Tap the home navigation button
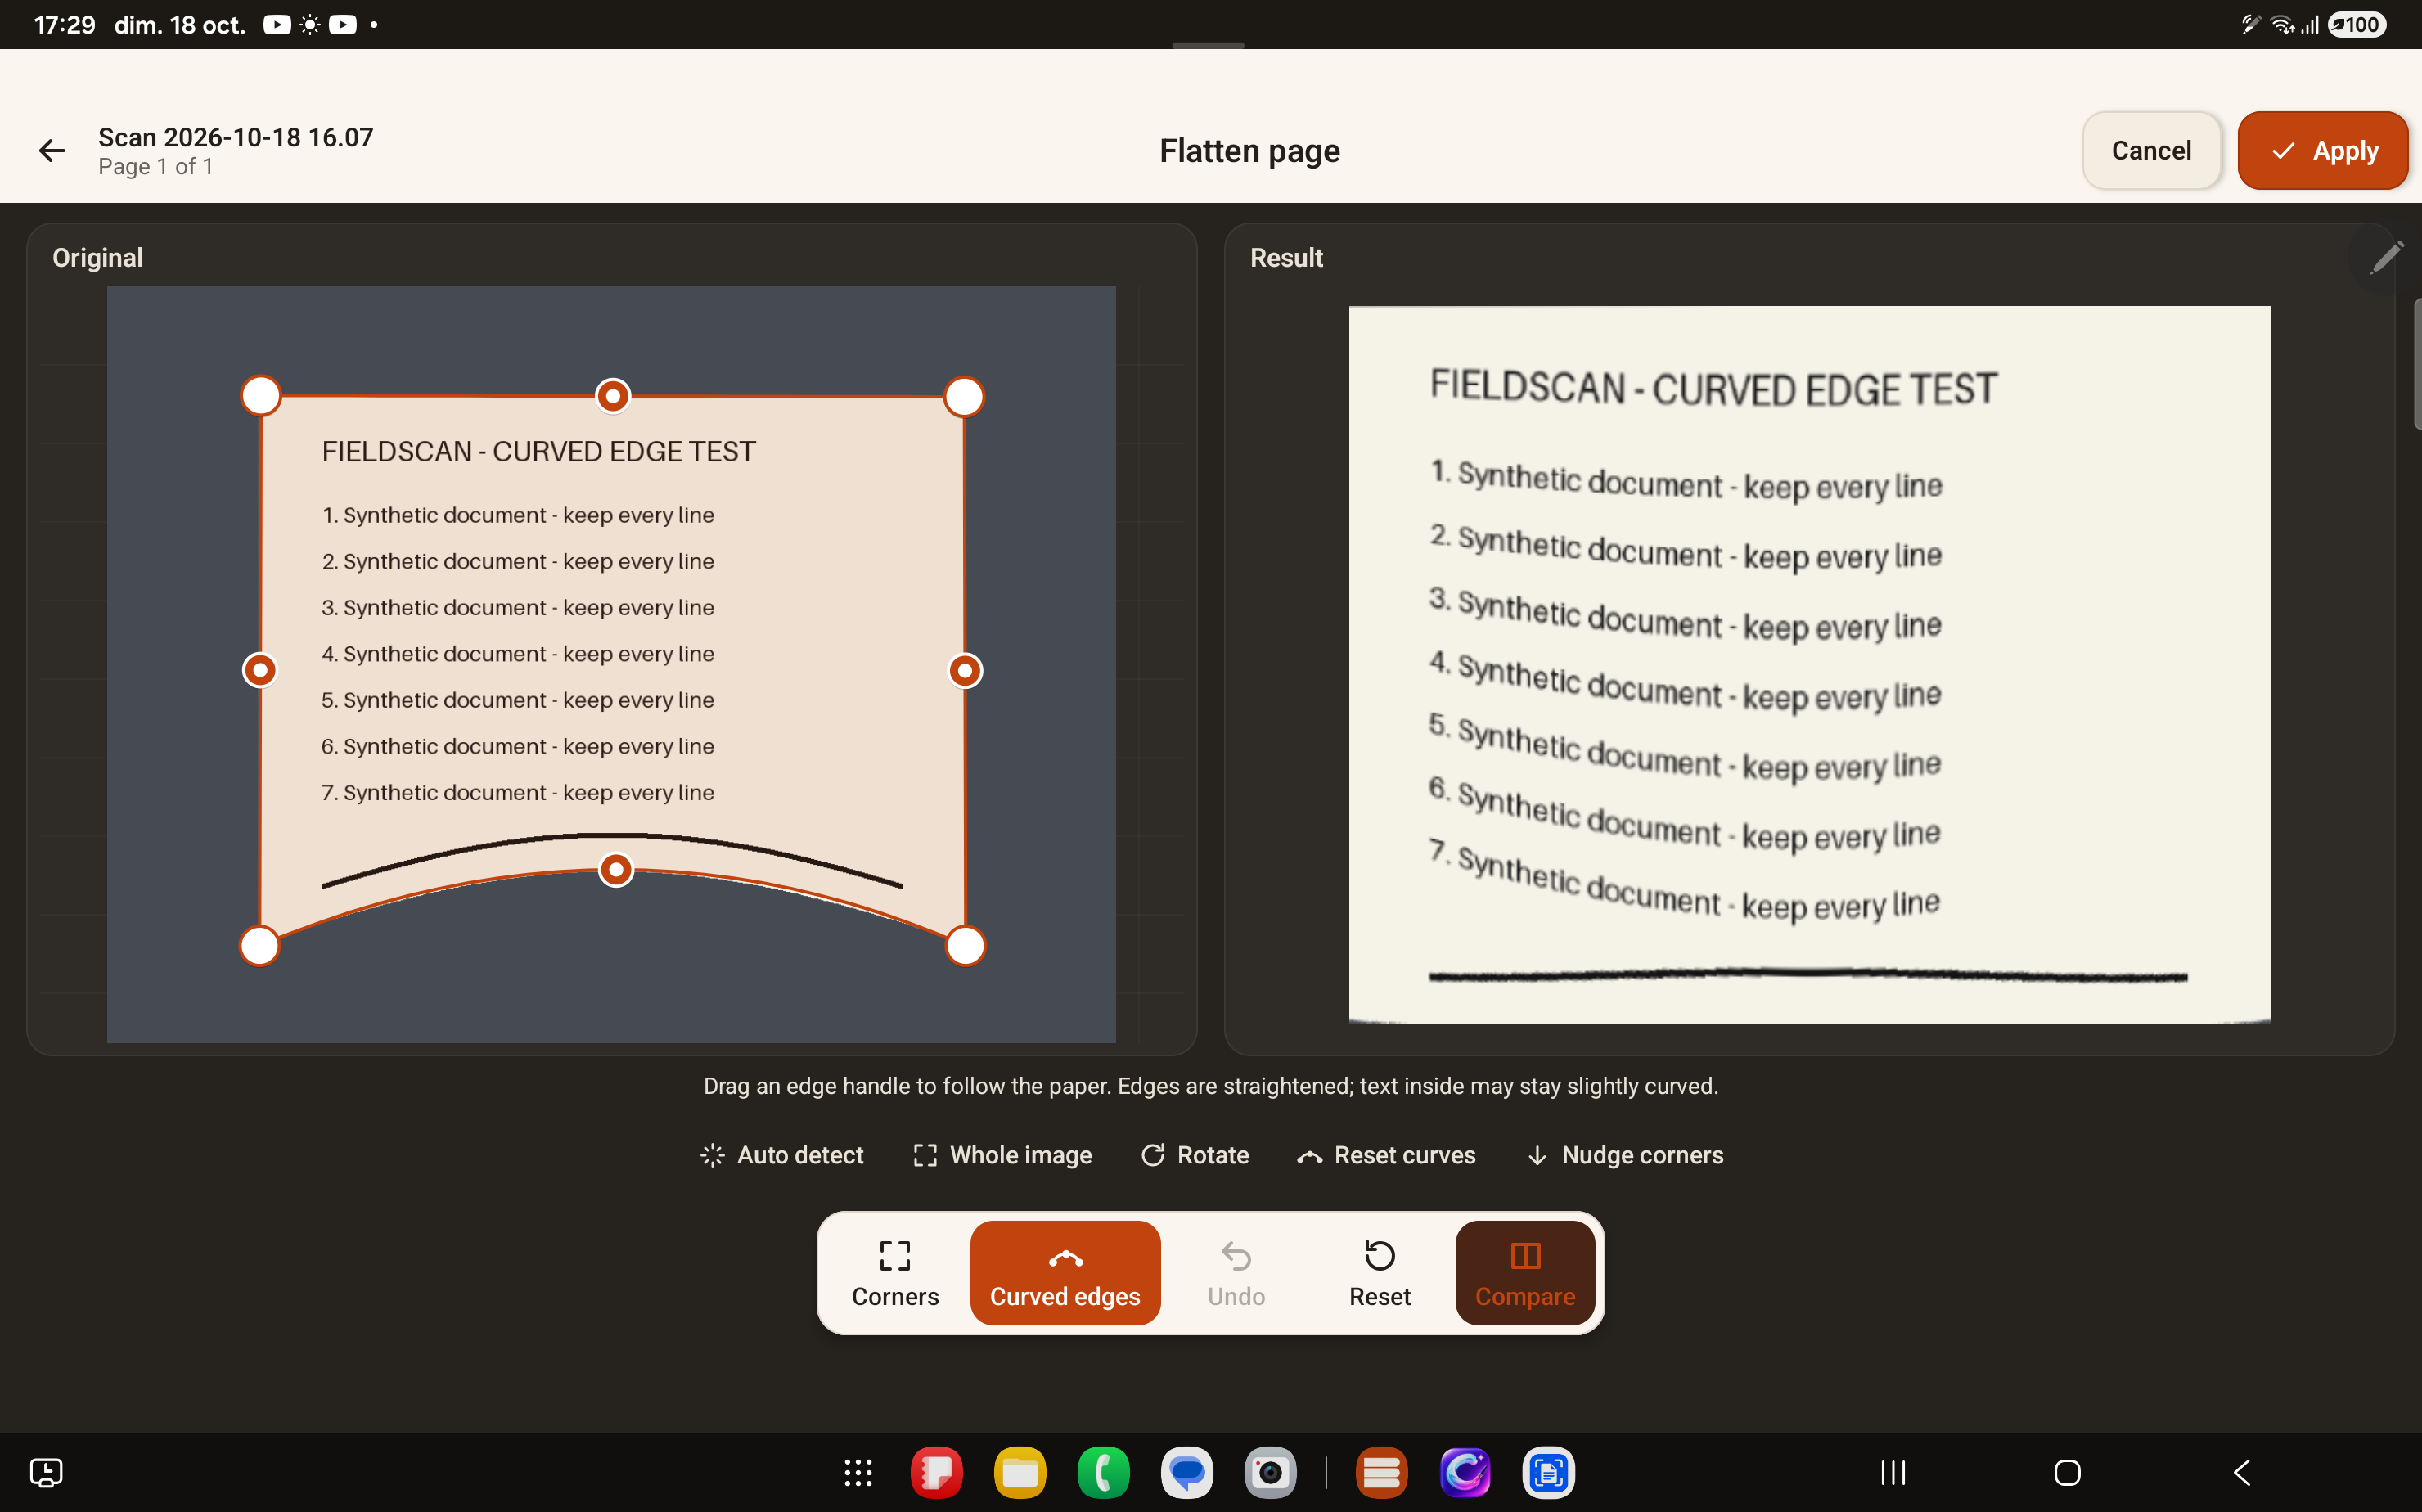Screen dimensions: 2422x1512 [2067, 1472]
